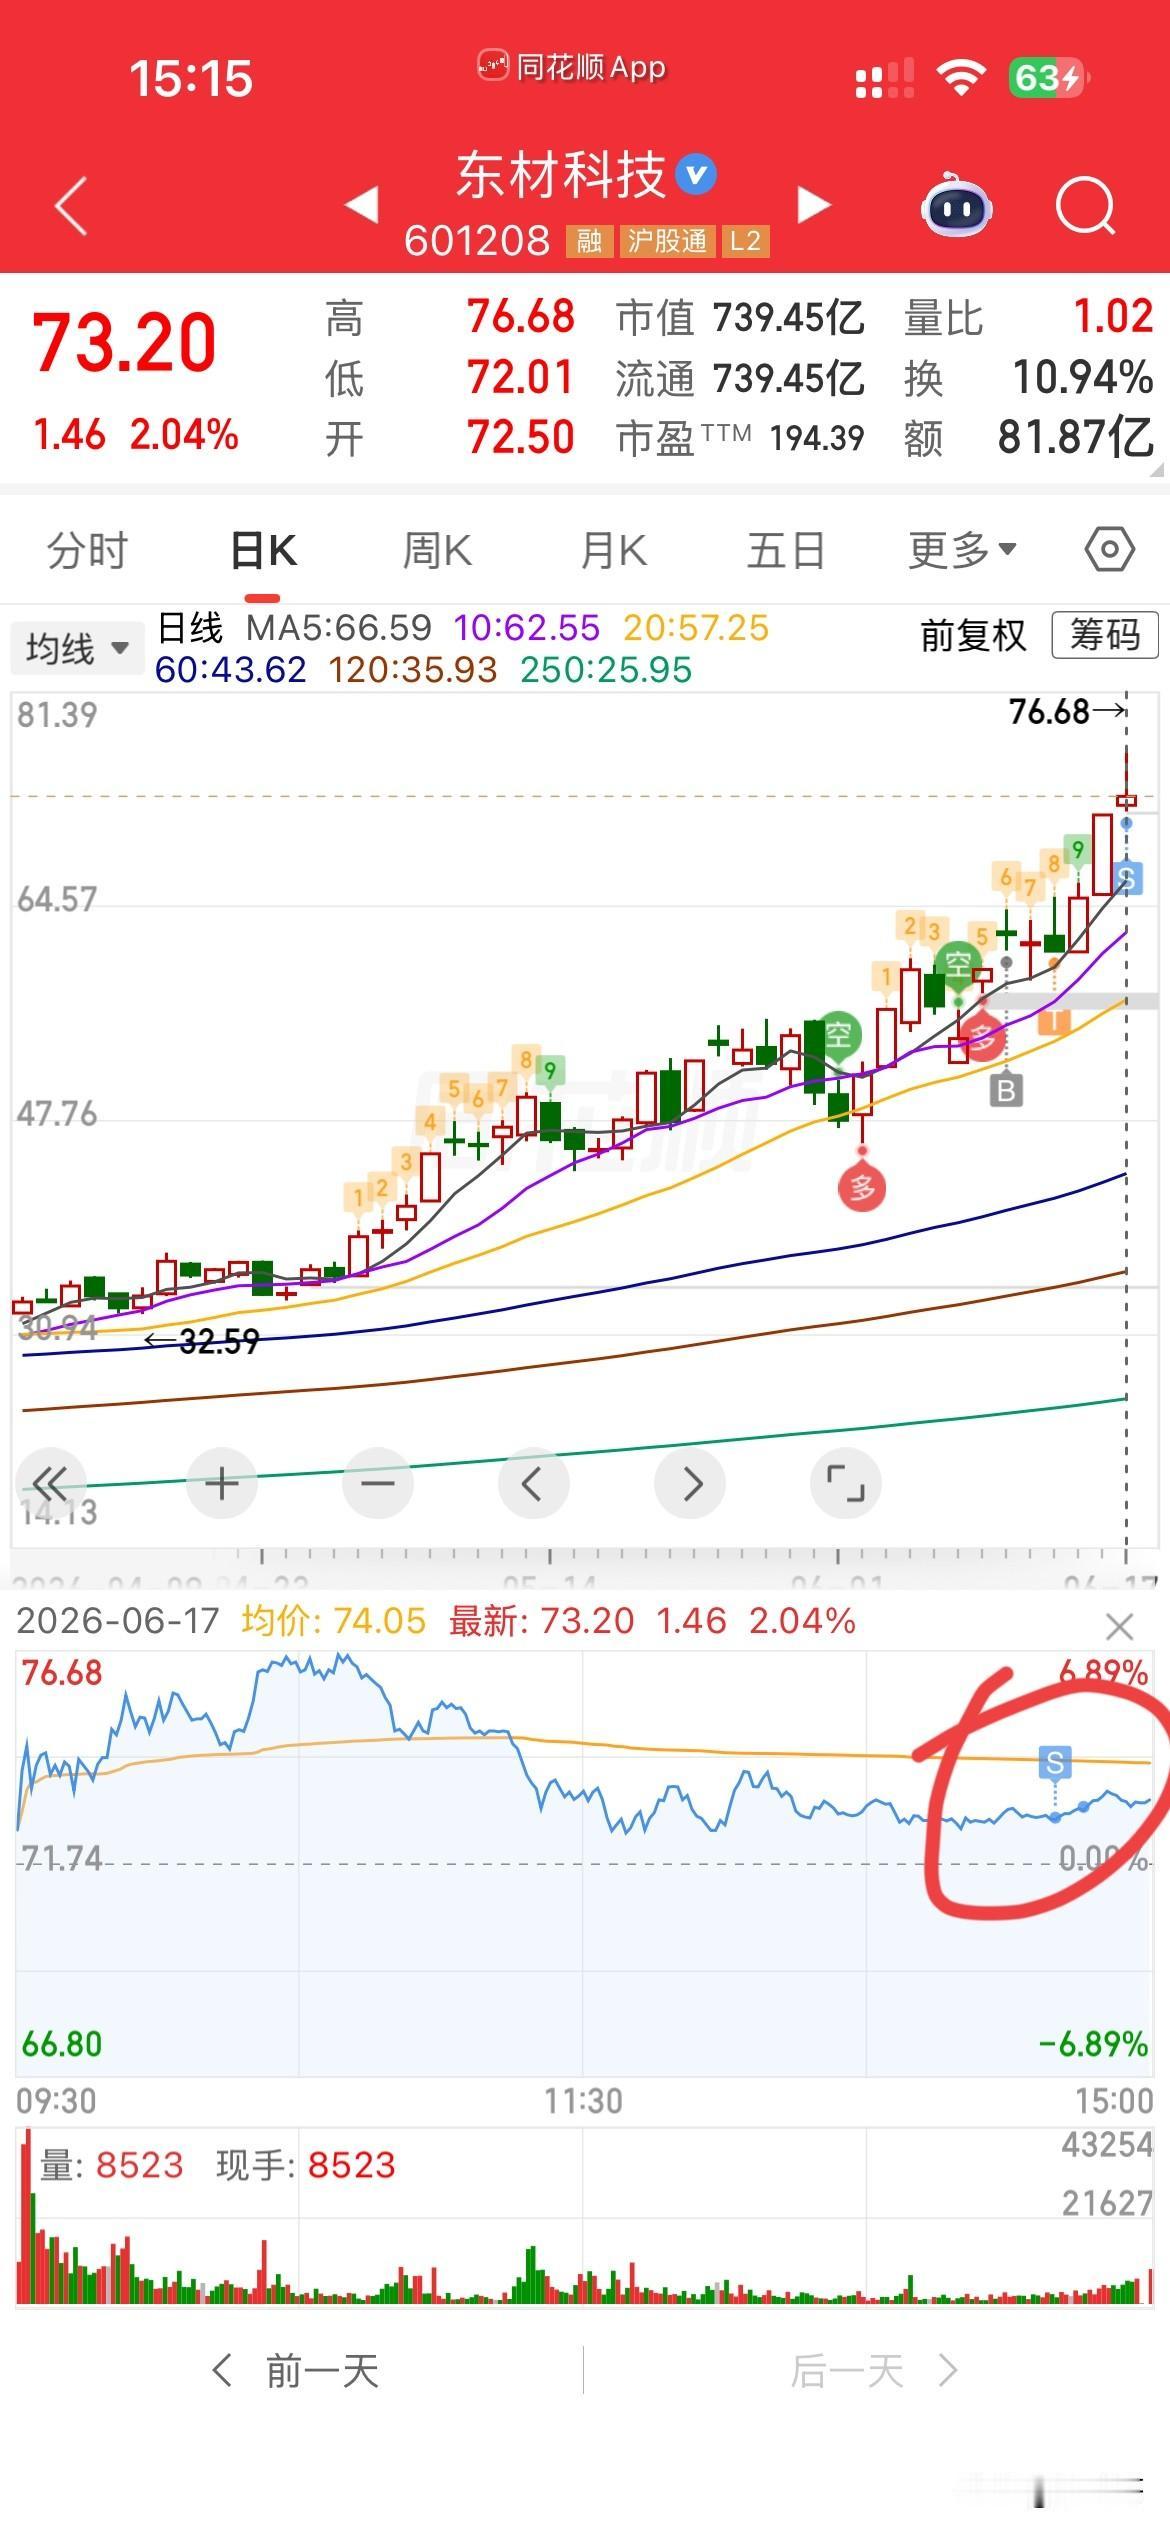Tap 同花顺 App label in status bar

(571, 68)
